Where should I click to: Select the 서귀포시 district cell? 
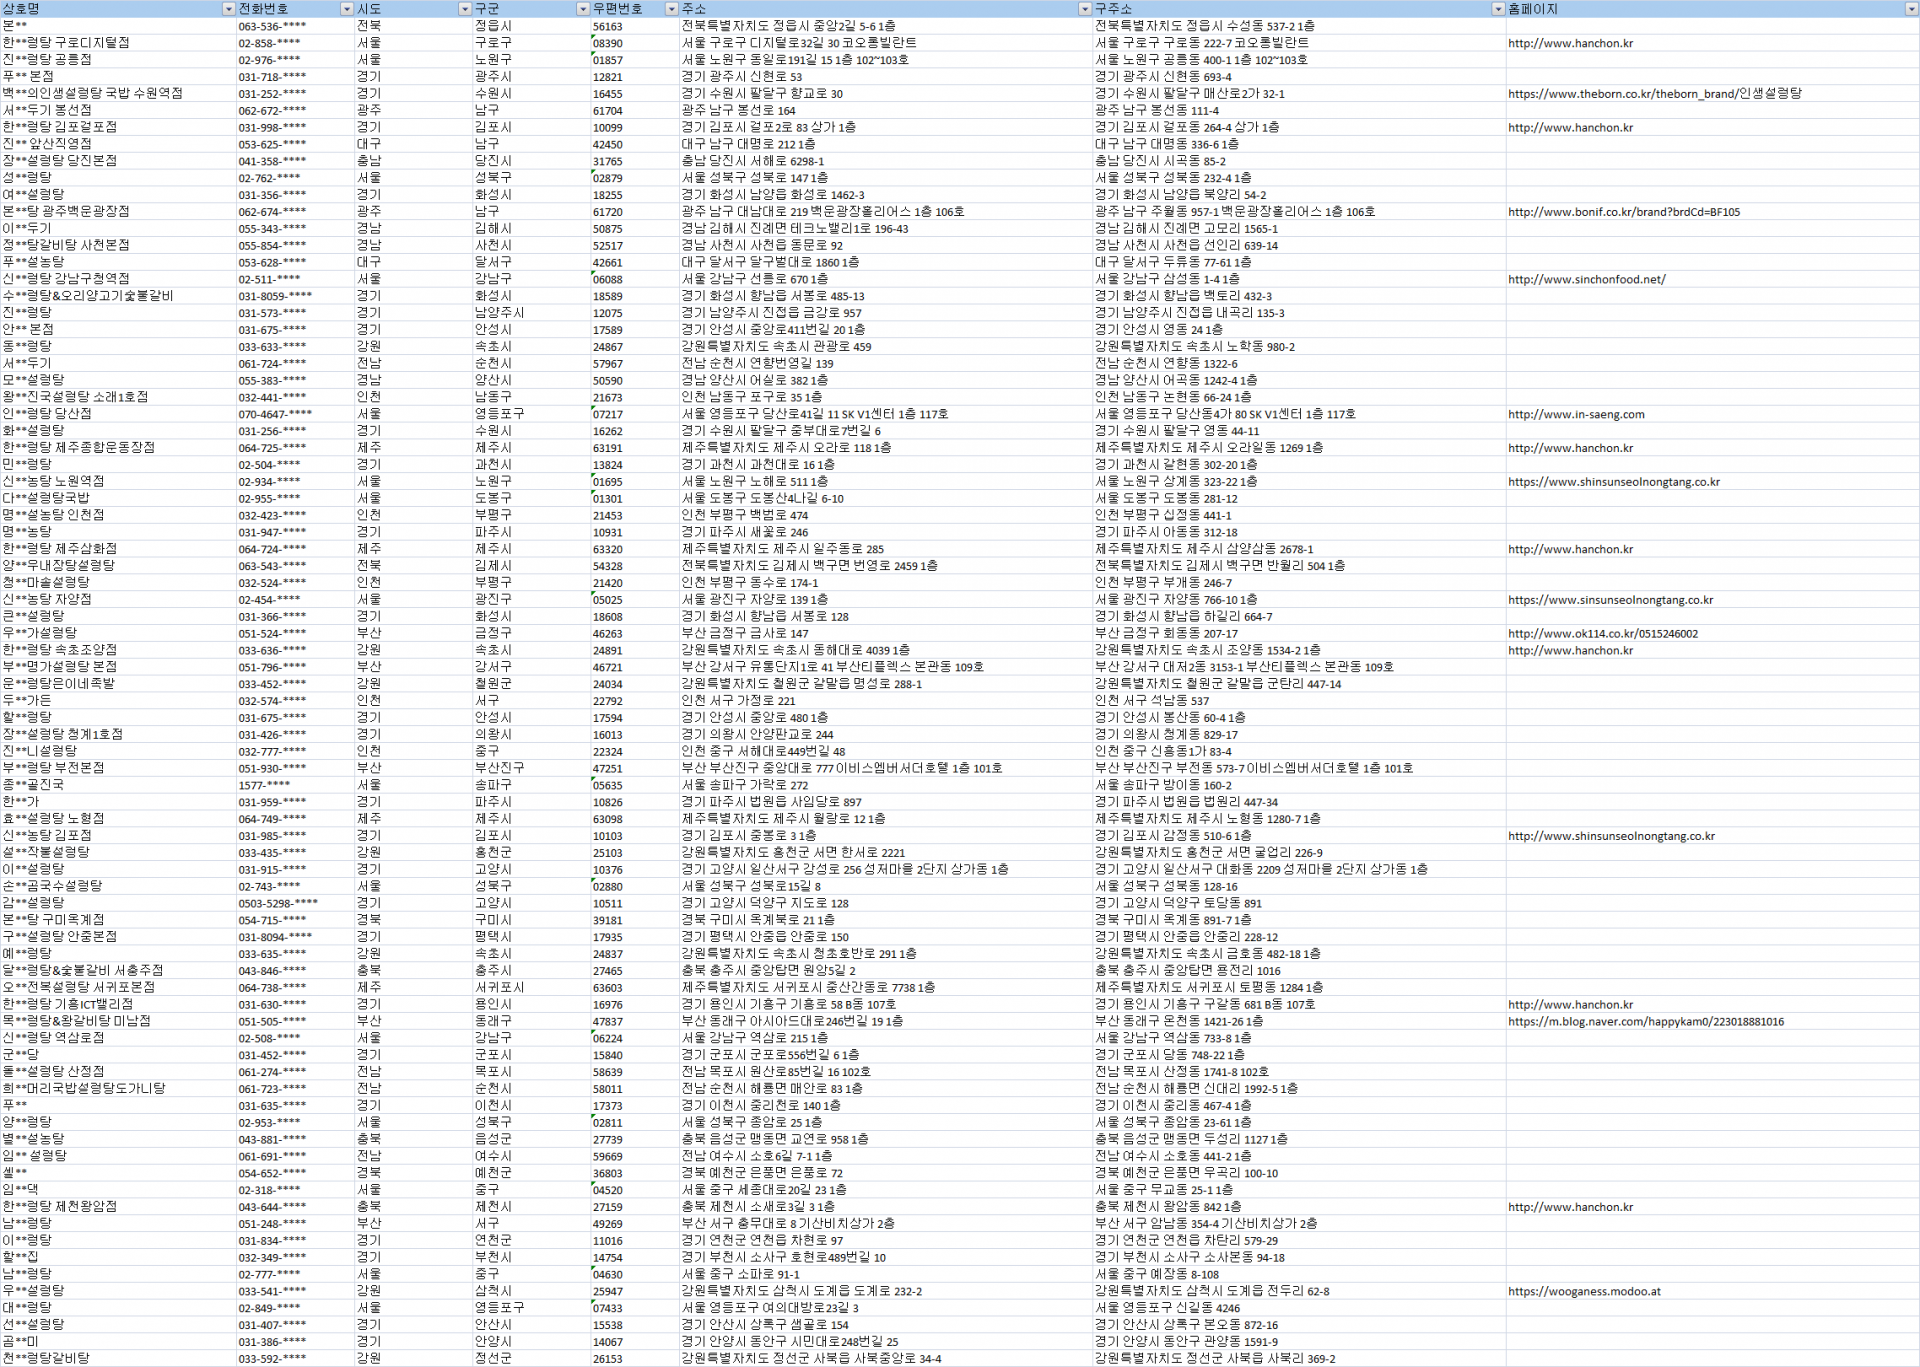pyautogui.click(x=499, y=987)
